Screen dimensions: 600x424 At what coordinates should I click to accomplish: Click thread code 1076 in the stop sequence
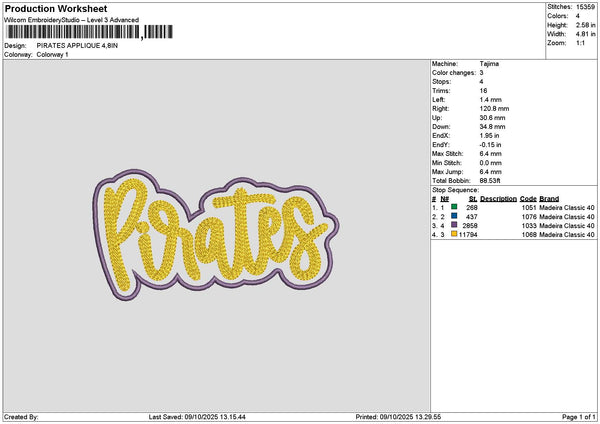point(529,217)
